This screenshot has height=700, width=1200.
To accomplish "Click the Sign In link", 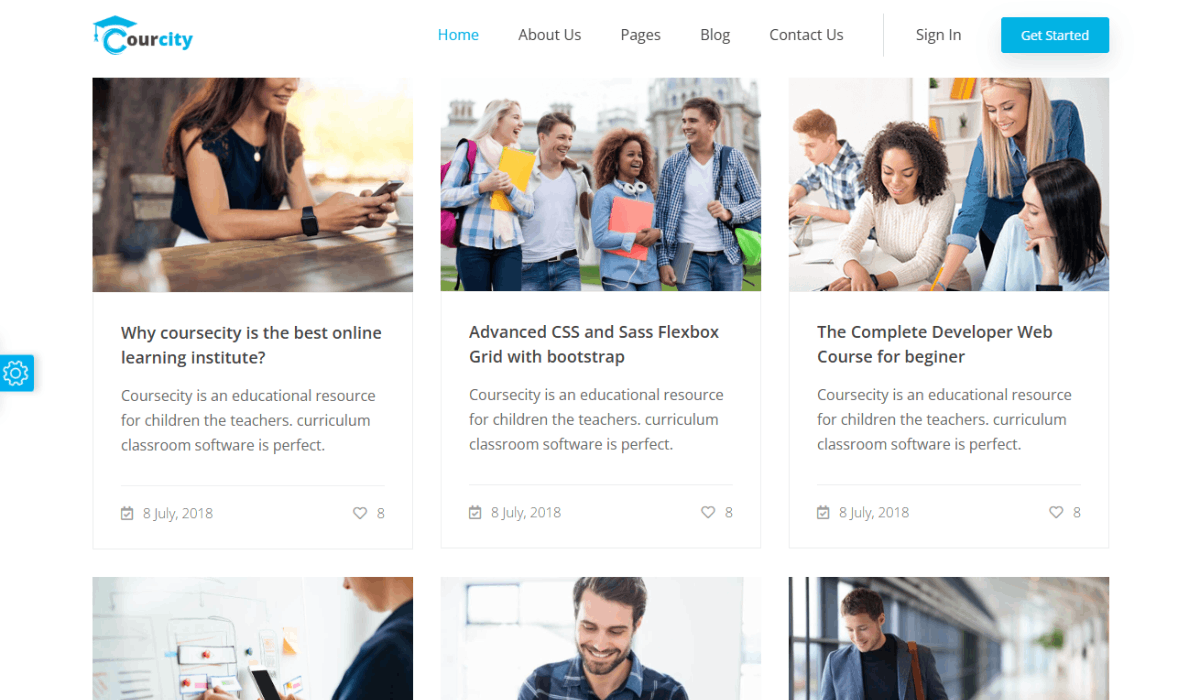I will coord(938,35).
